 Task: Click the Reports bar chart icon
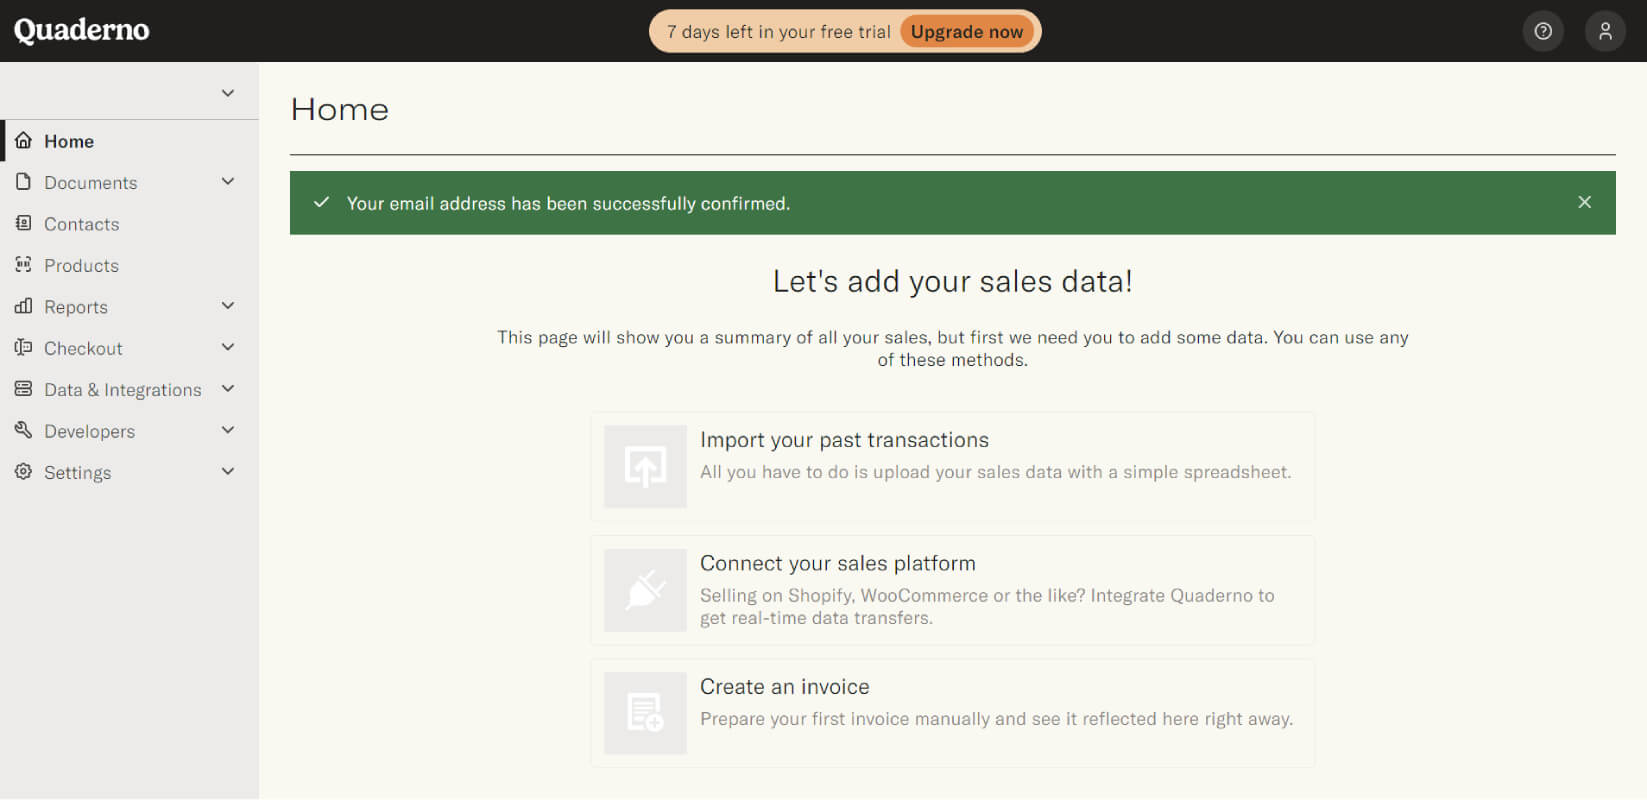[x=23, y=306]
